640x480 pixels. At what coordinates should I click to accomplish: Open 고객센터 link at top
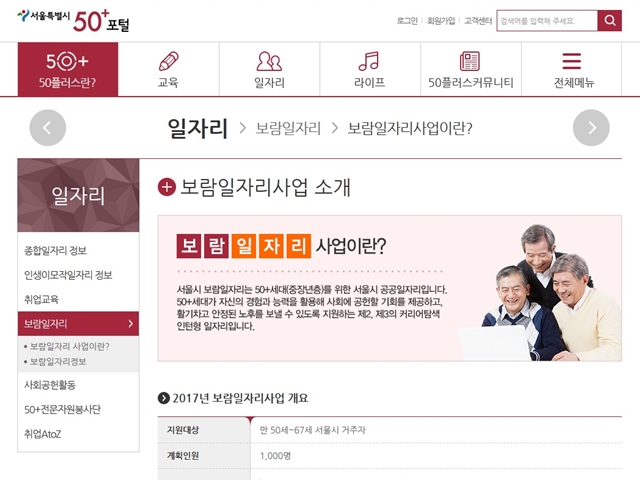(x=477, y=21)
